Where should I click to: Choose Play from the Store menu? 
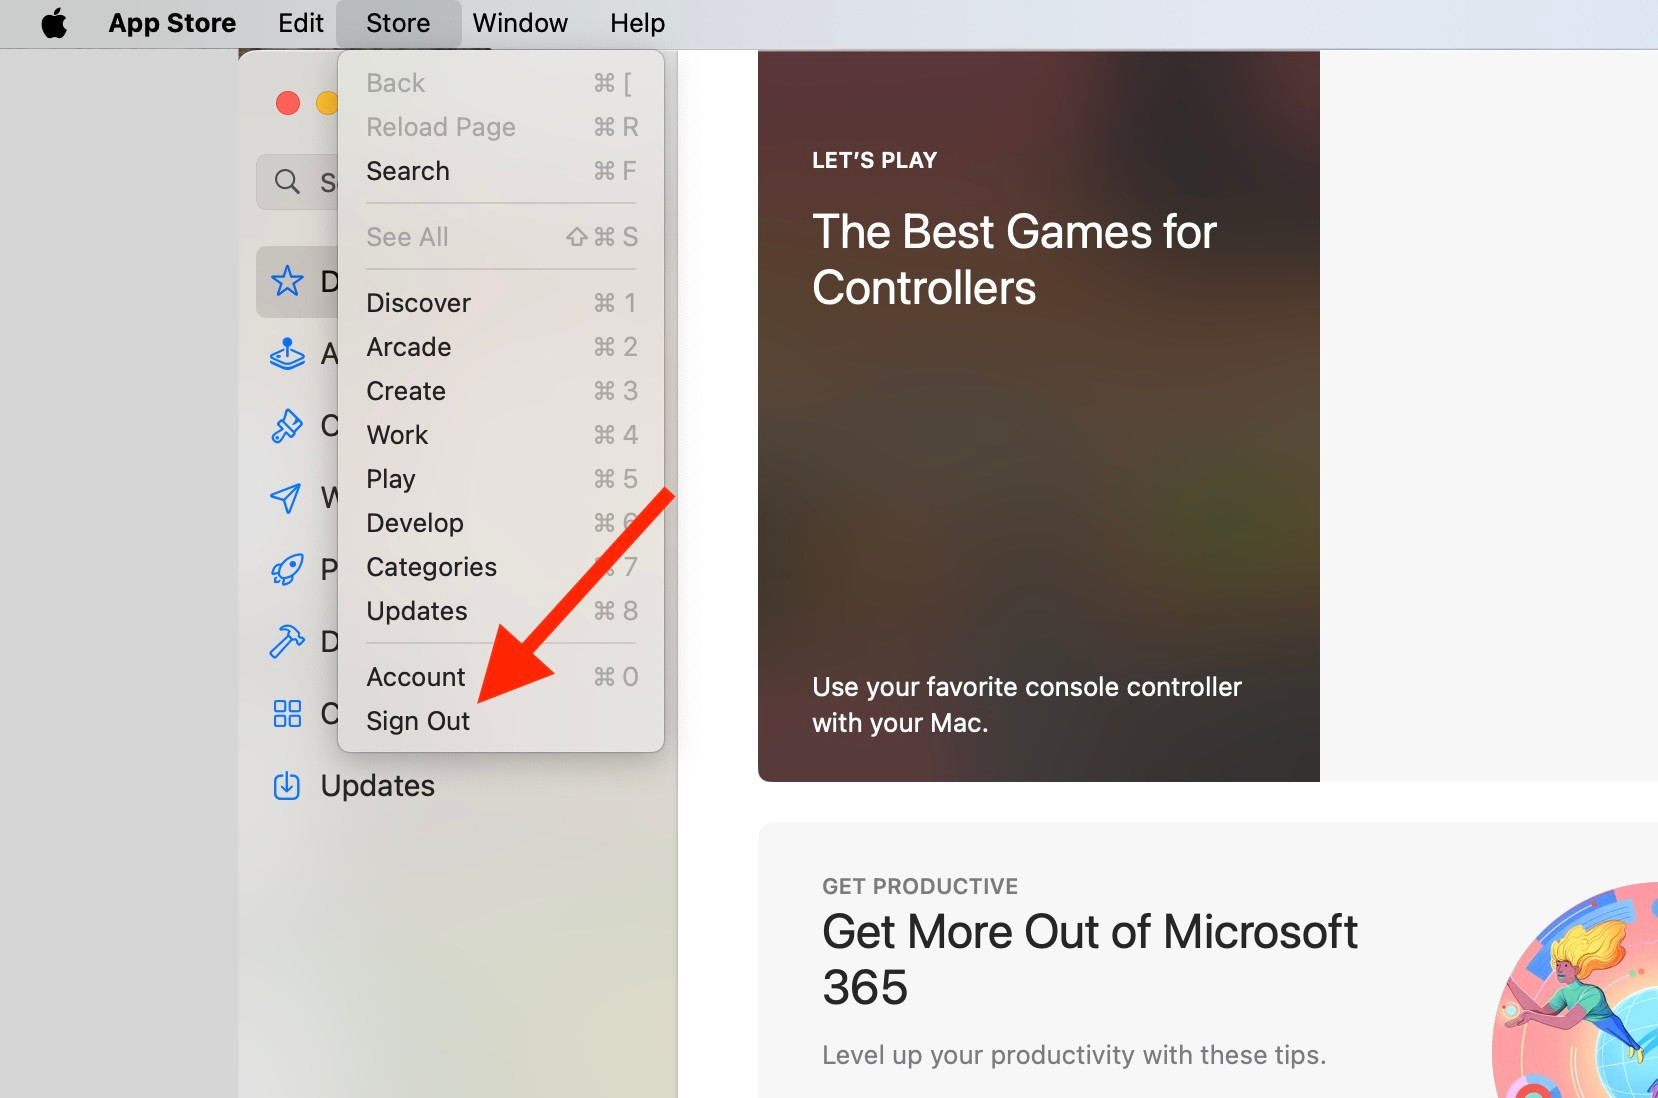point(501,479)
